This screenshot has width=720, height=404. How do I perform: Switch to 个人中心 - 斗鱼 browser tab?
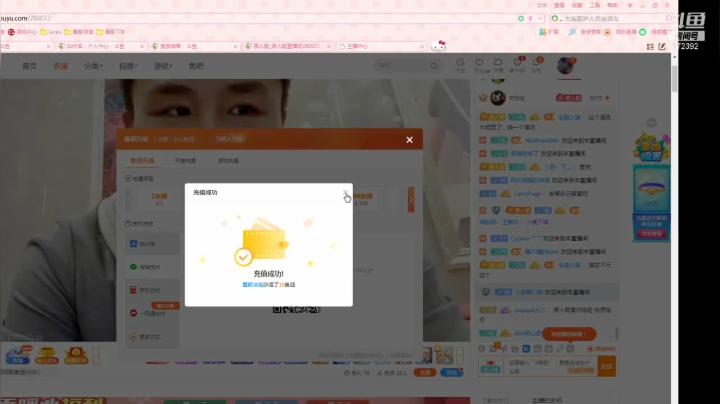[x=101, y=46]
